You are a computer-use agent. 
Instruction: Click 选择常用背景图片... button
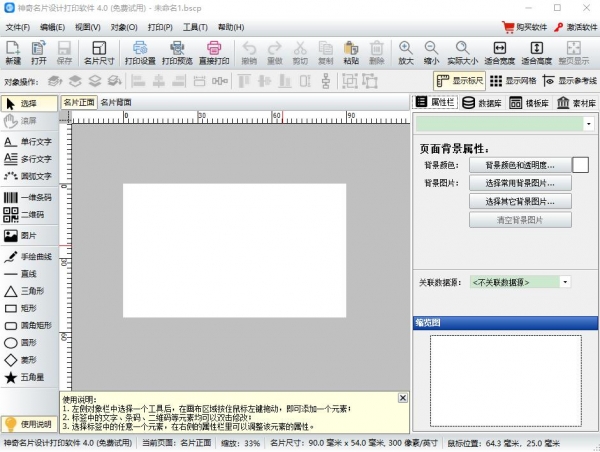(x=520, y=183)
